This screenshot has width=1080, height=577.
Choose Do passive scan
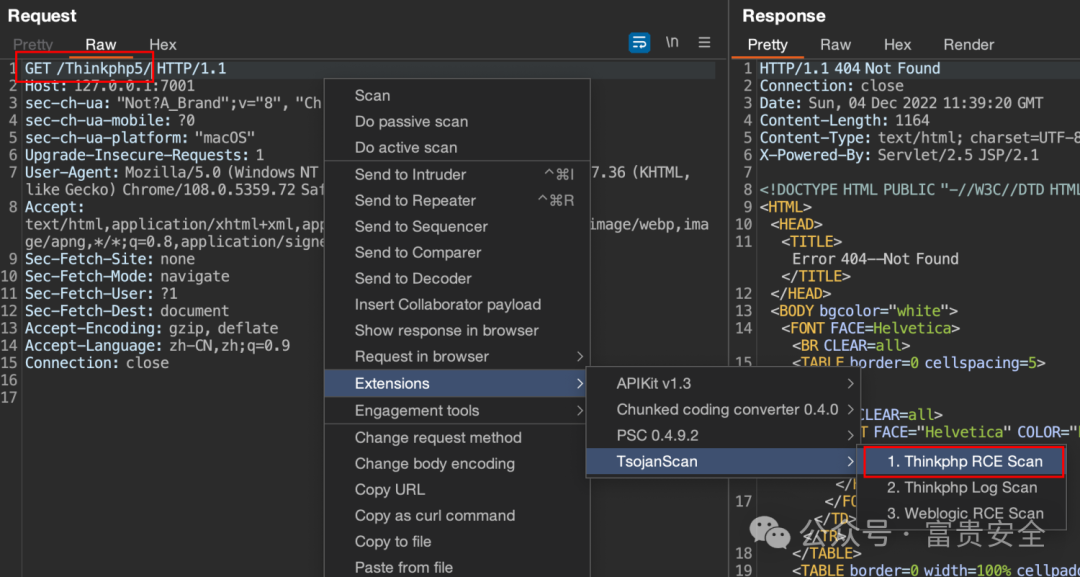point(457,122)
